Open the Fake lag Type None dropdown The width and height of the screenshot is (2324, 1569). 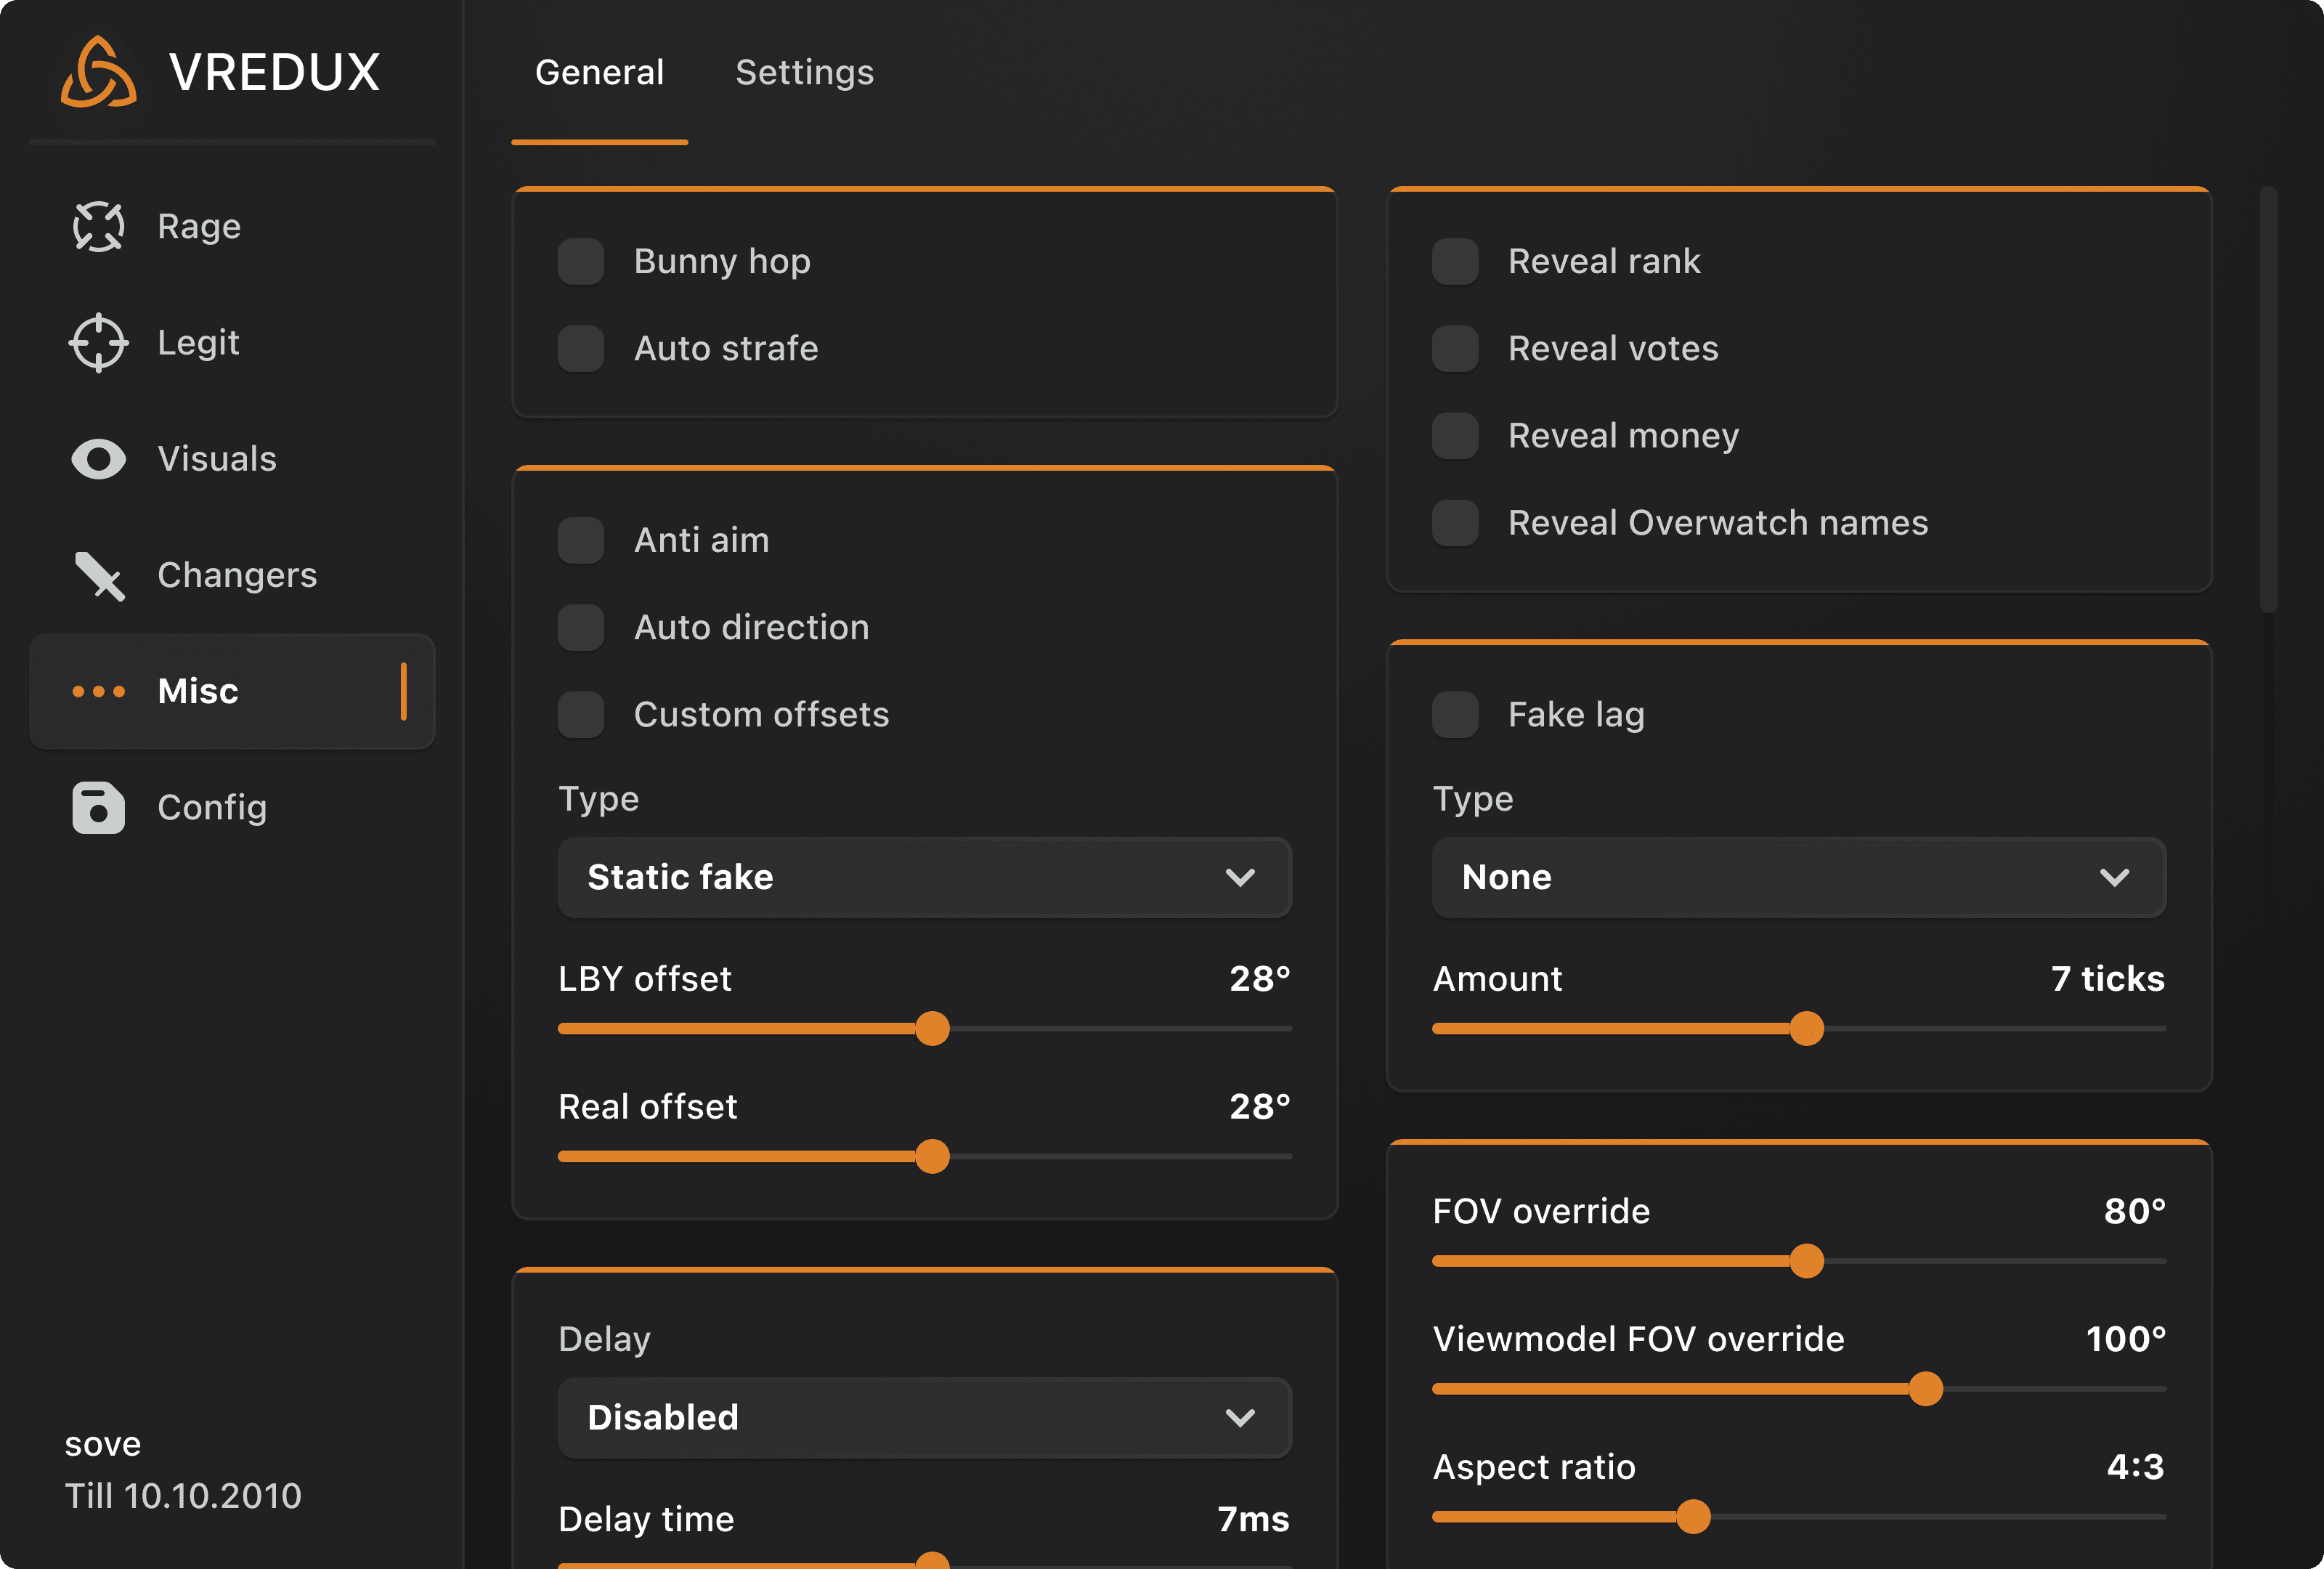(x=1798, y=878)
